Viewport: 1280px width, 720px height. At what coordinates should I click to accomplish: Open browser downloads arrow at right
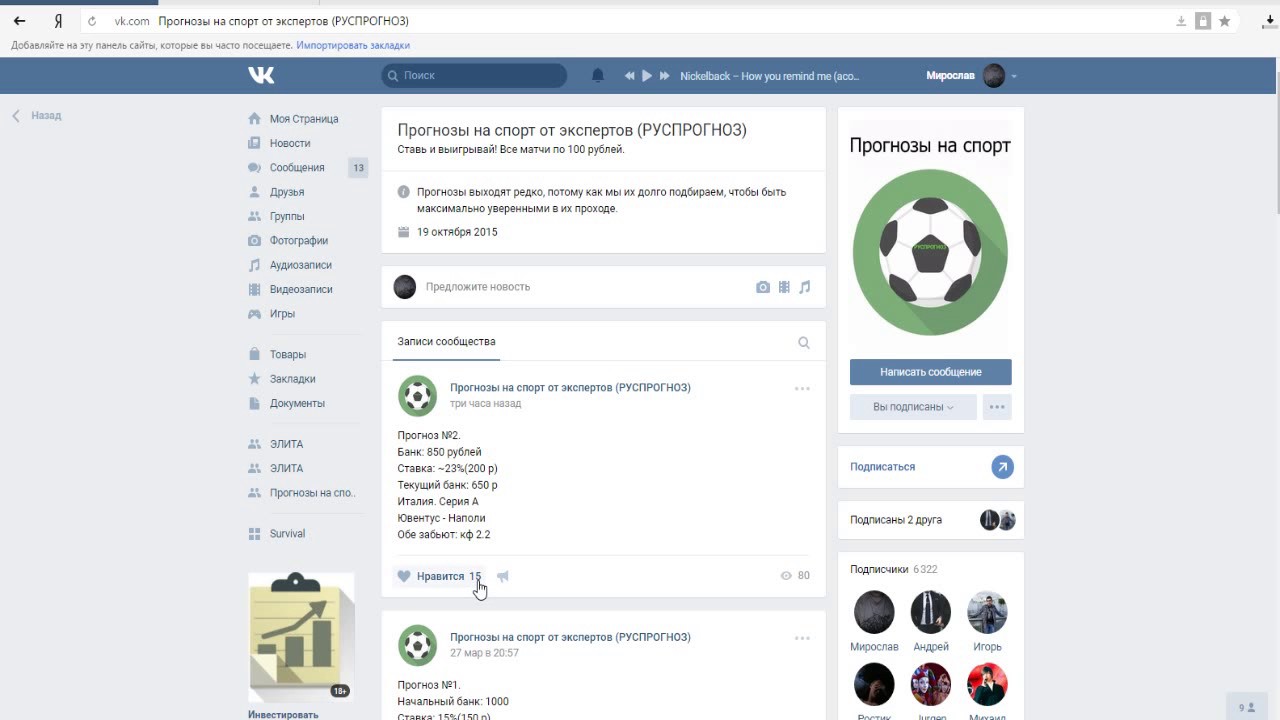pyautogui.click(x=1270, y=21)
